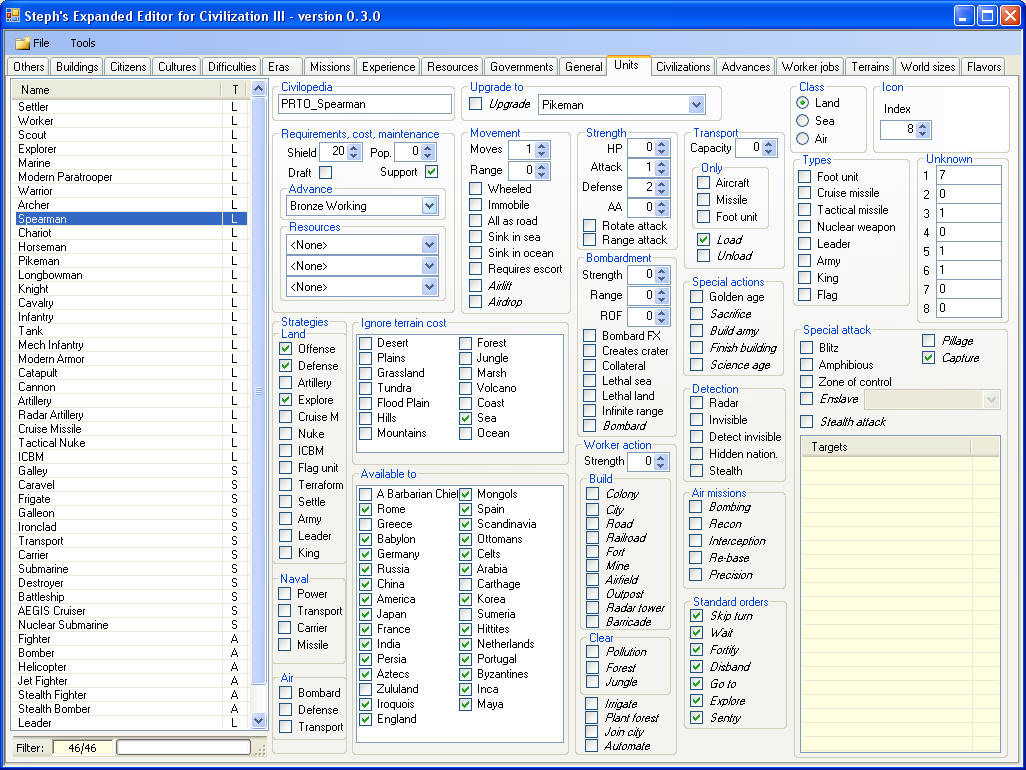Open the Advance Bronze Working dropdown
This screenshot has height=770, width=1026.
(x=429, y=206)
